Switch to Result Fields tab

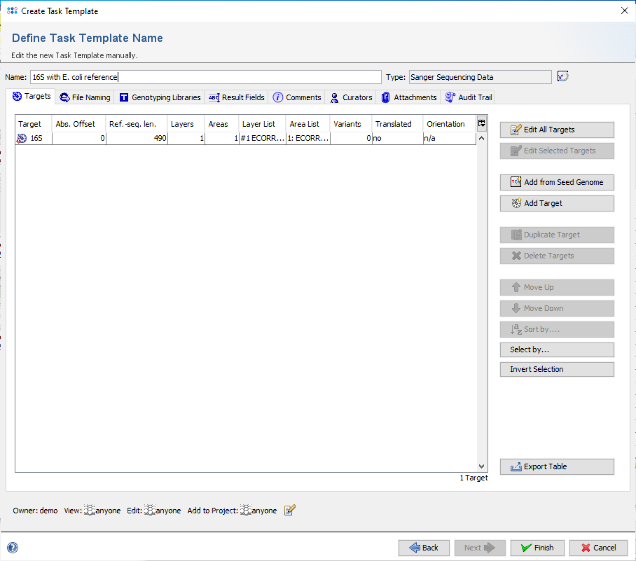pos(236,97)
